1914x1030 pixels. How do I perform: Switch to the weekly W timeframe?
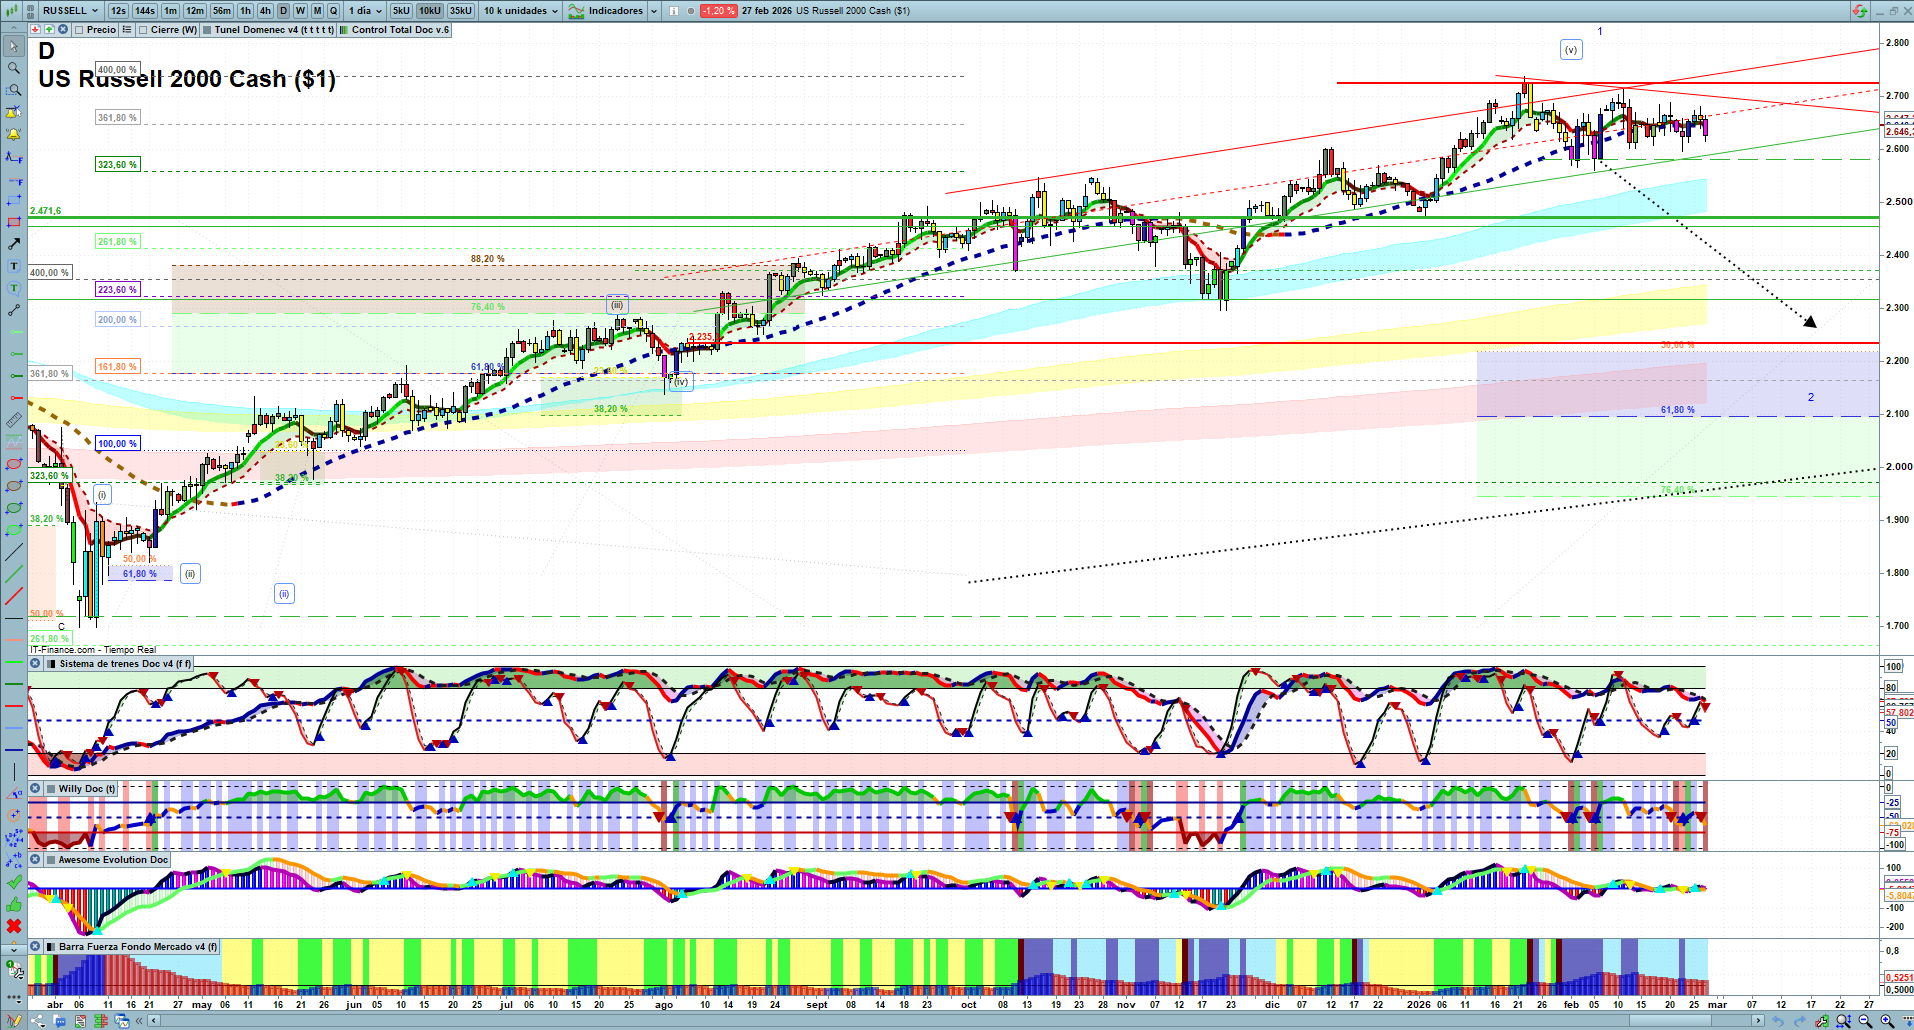(300, 11)
